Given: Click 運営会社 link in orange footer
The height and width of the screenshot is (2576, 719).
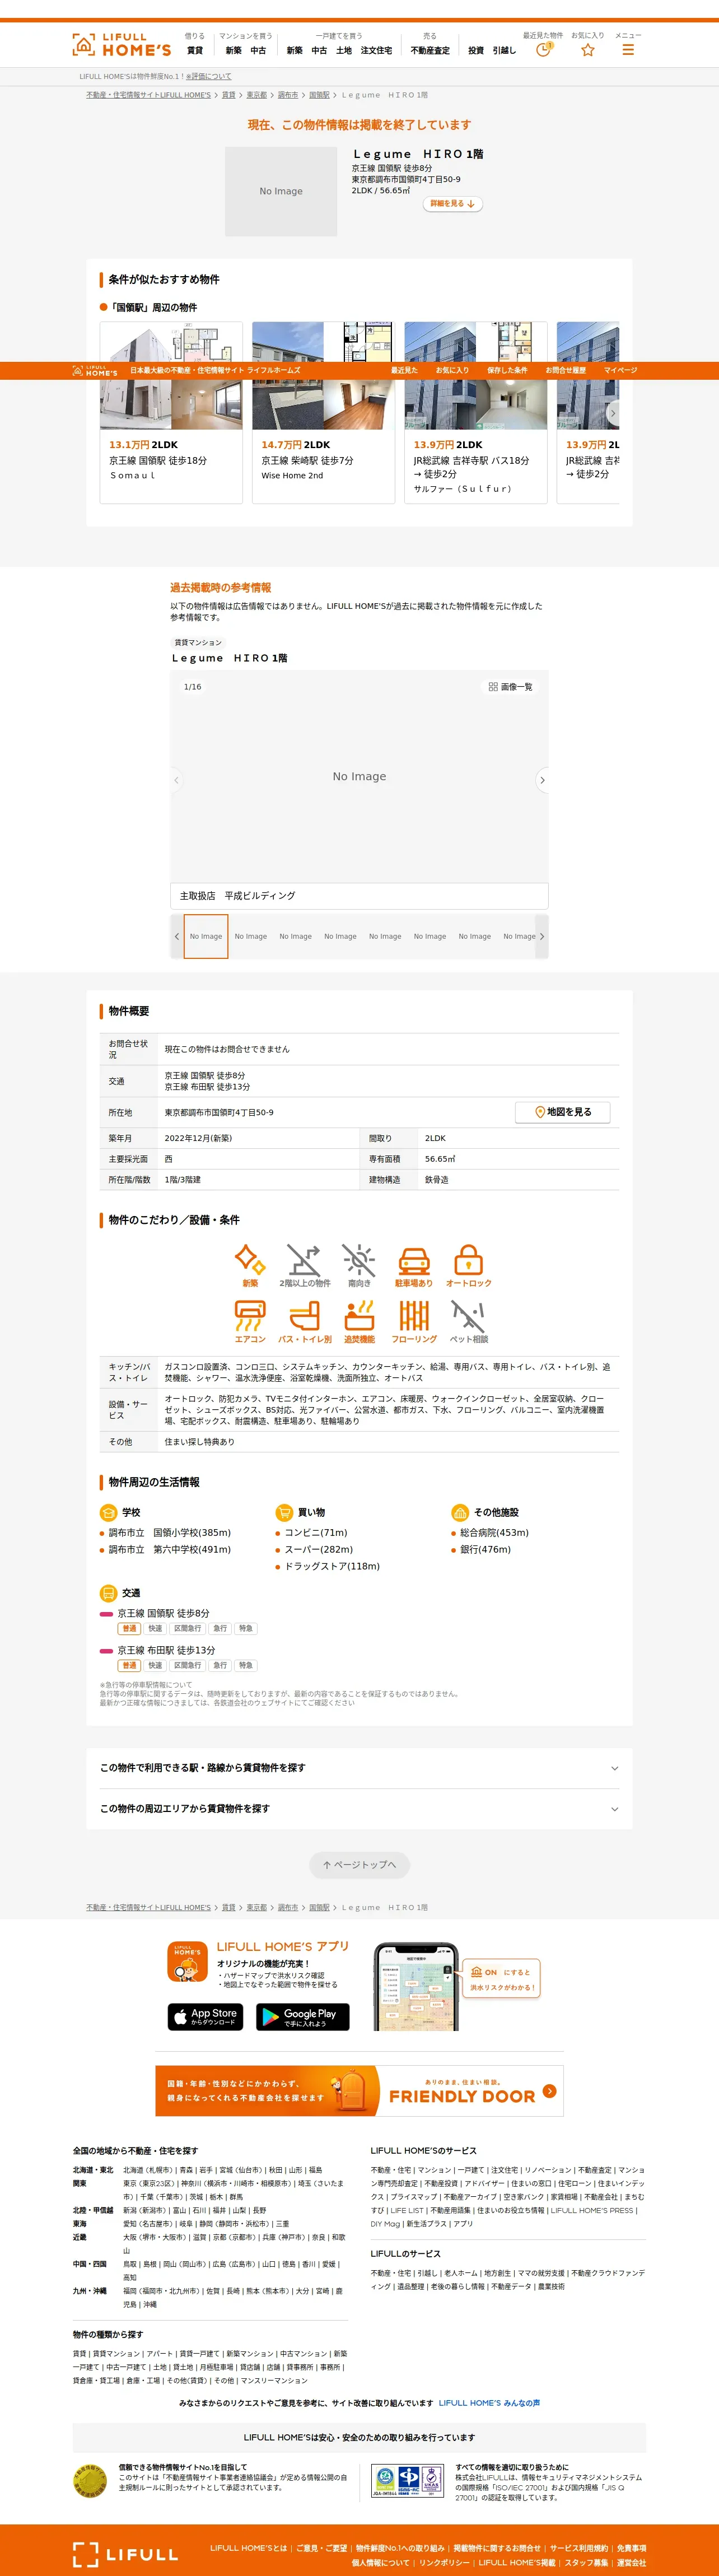Looking at the screenshot, I should click(631, 2562).
